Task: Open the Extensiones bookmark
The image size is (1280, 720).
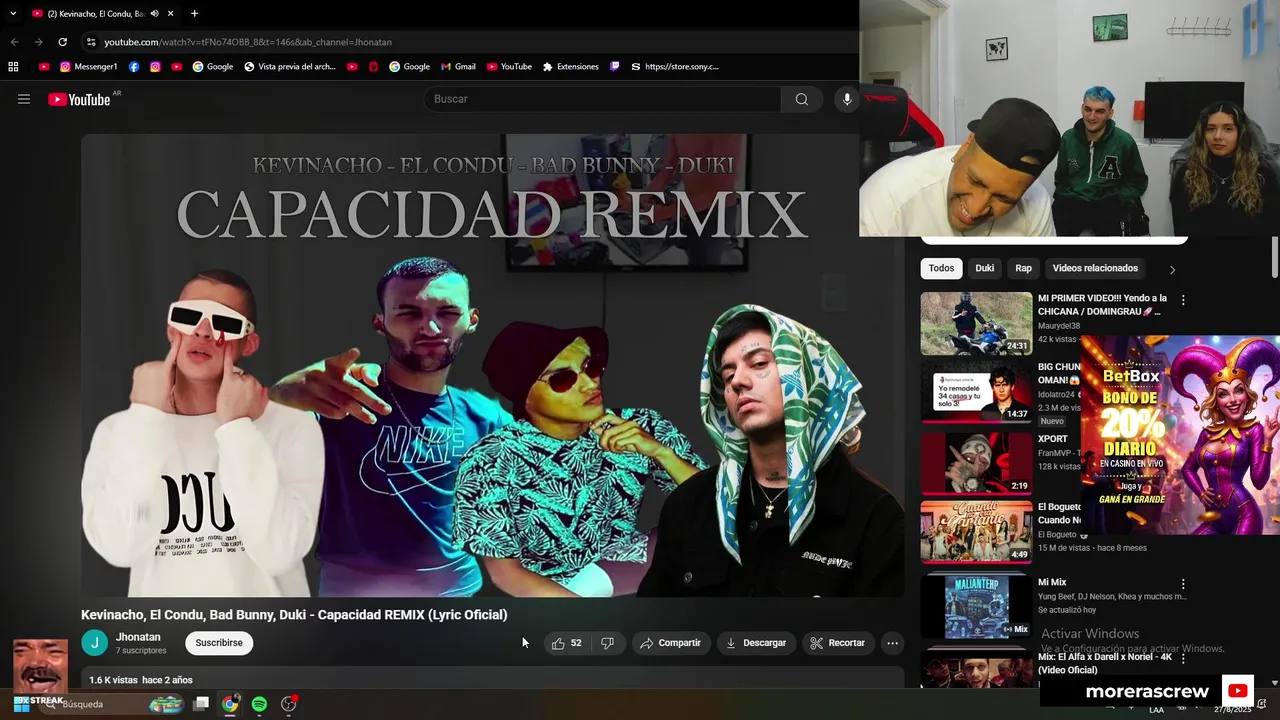Action: pyautogui.click(x=570, y=67)
